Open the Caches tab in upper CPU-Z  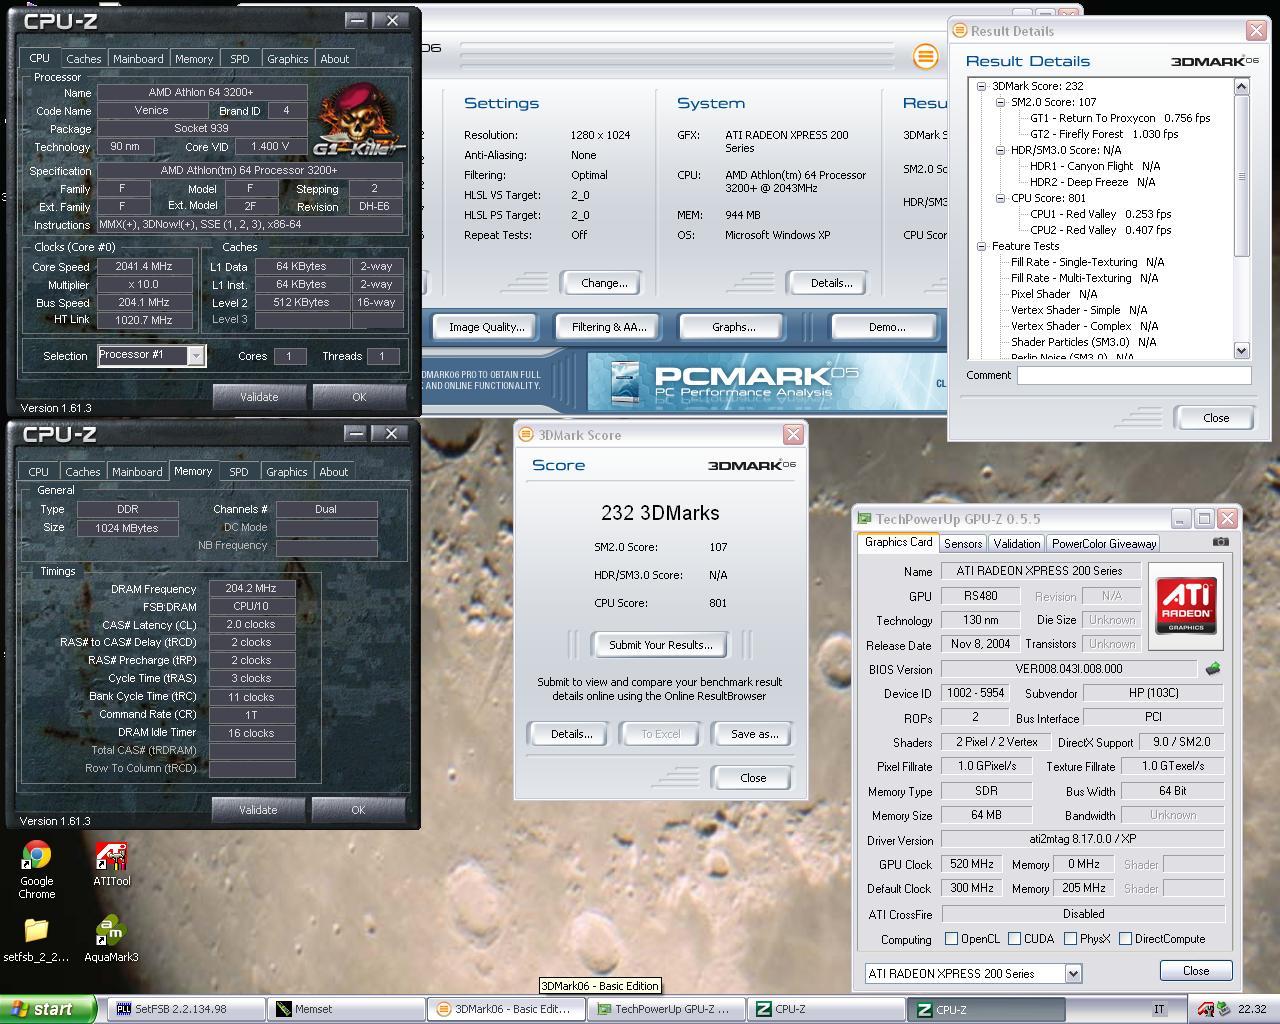point(84,59)
